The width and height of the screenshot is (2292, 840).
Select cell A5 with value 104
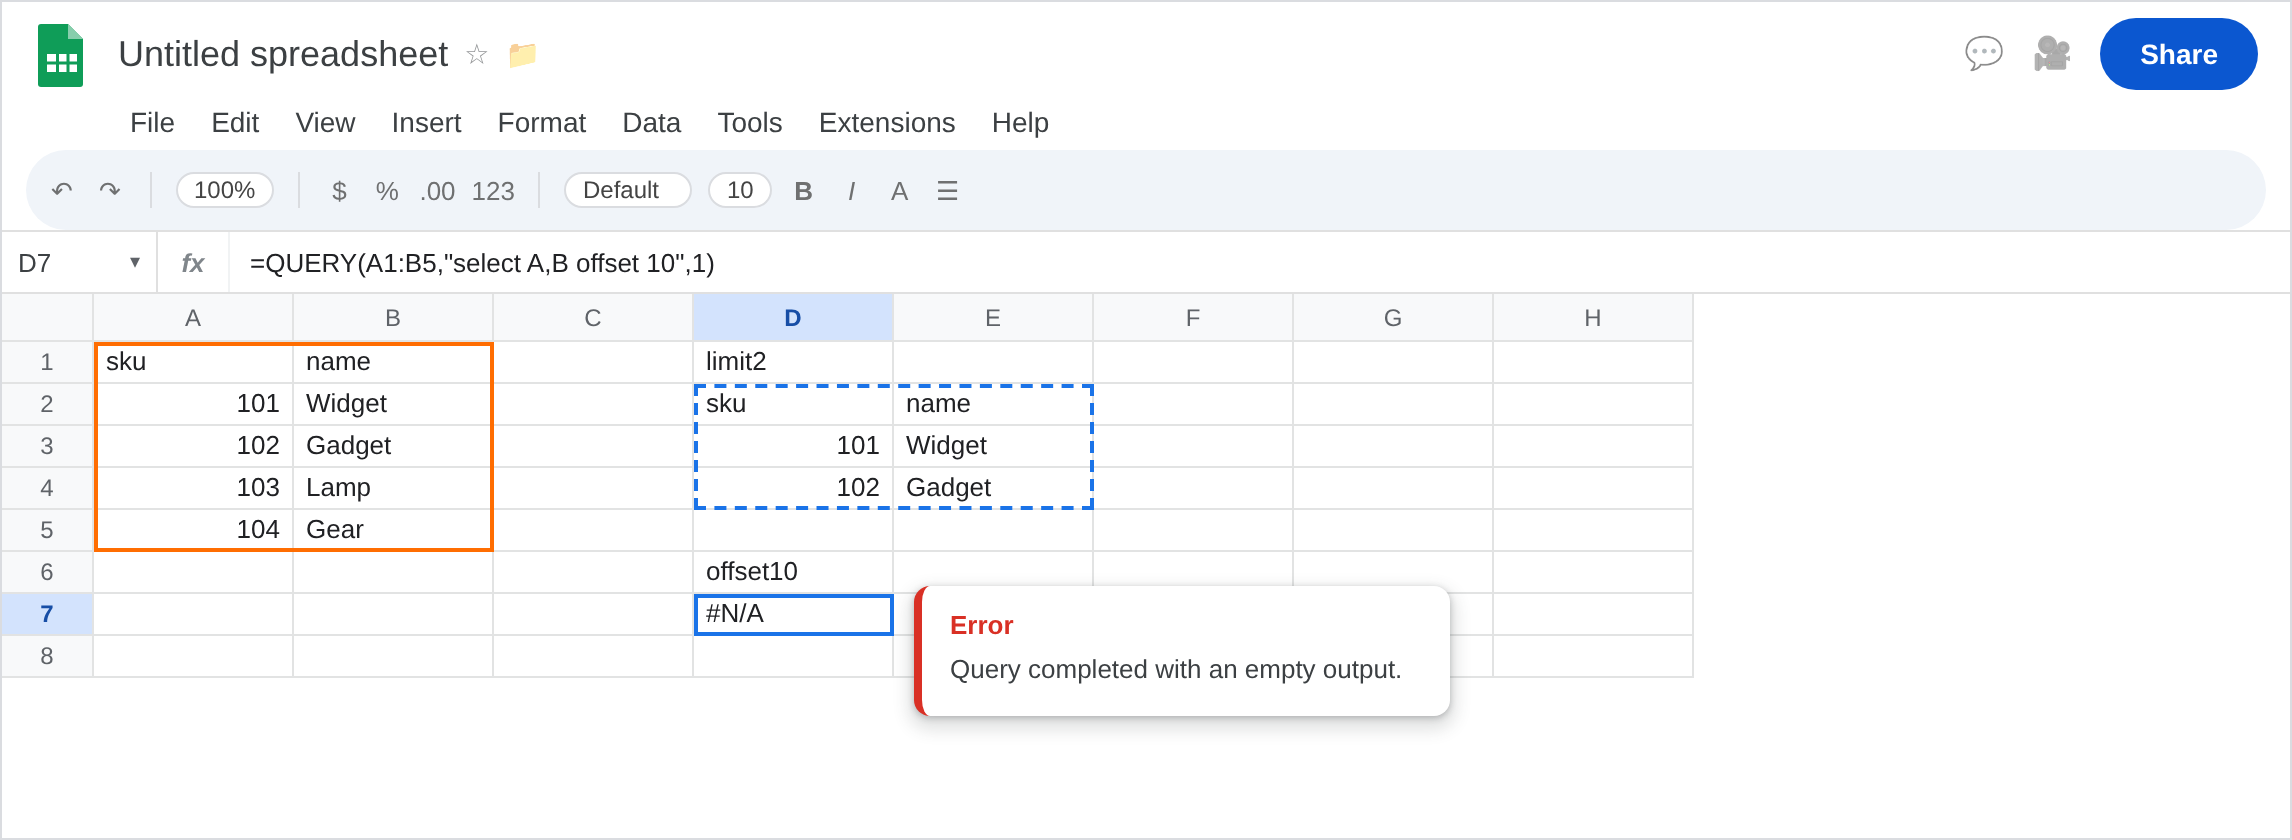[x=193, y=530]
